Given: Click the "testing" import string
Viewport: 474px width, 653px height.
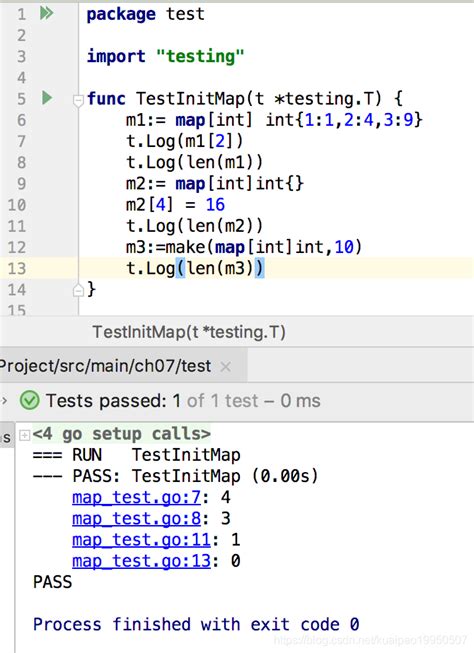Looking at the screenshot, I should [x=200, y=56].
